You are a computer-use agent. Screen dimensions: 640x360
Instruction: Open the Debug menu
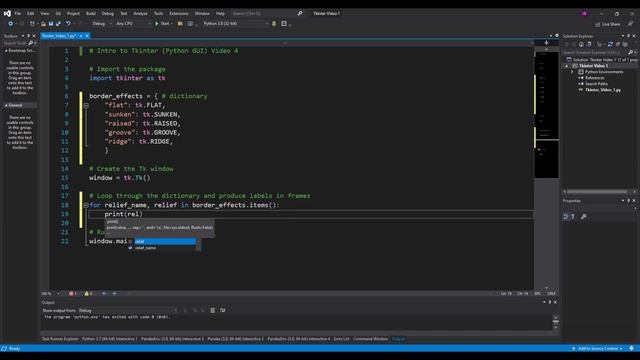pyautogui.click(x=108, y=13)
